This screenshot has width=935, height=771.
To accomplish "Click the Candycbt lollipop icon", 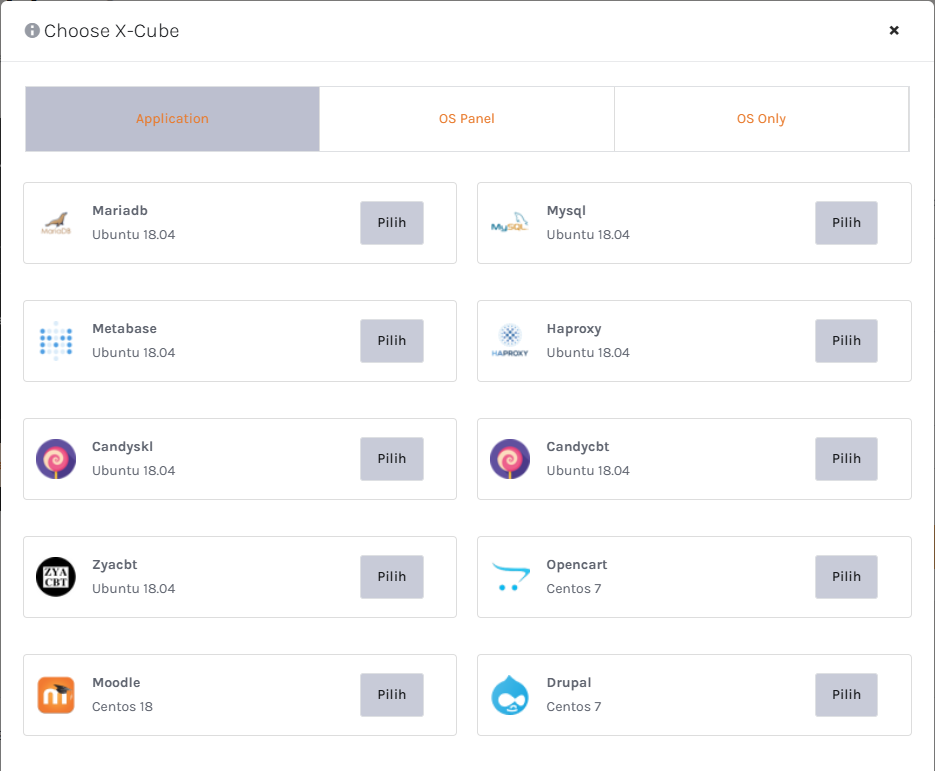I will 510,459.
